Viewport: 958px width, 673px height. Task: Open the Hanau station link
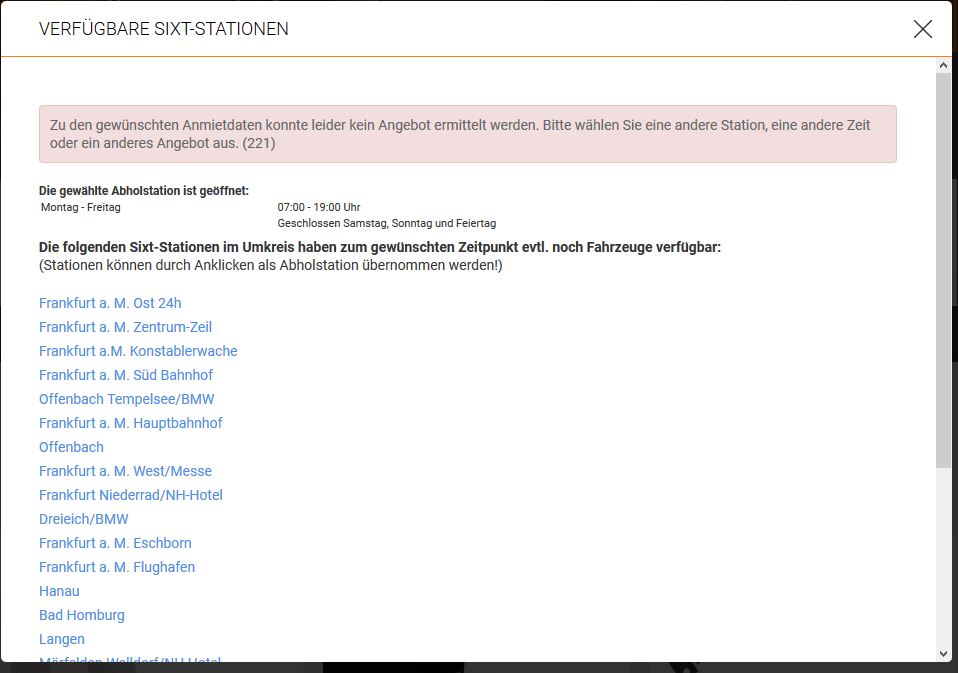59,591
